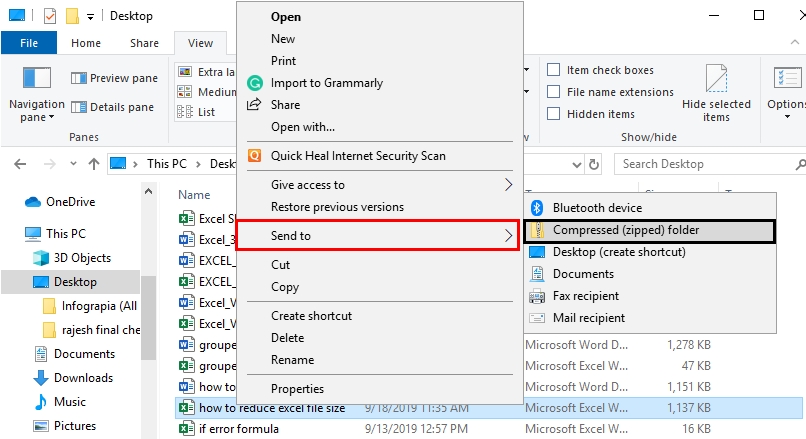This screenshot has width=806, height=439.
Task: Click the Quick Heal Internet Security Scan icon
Action: [254, 156]
